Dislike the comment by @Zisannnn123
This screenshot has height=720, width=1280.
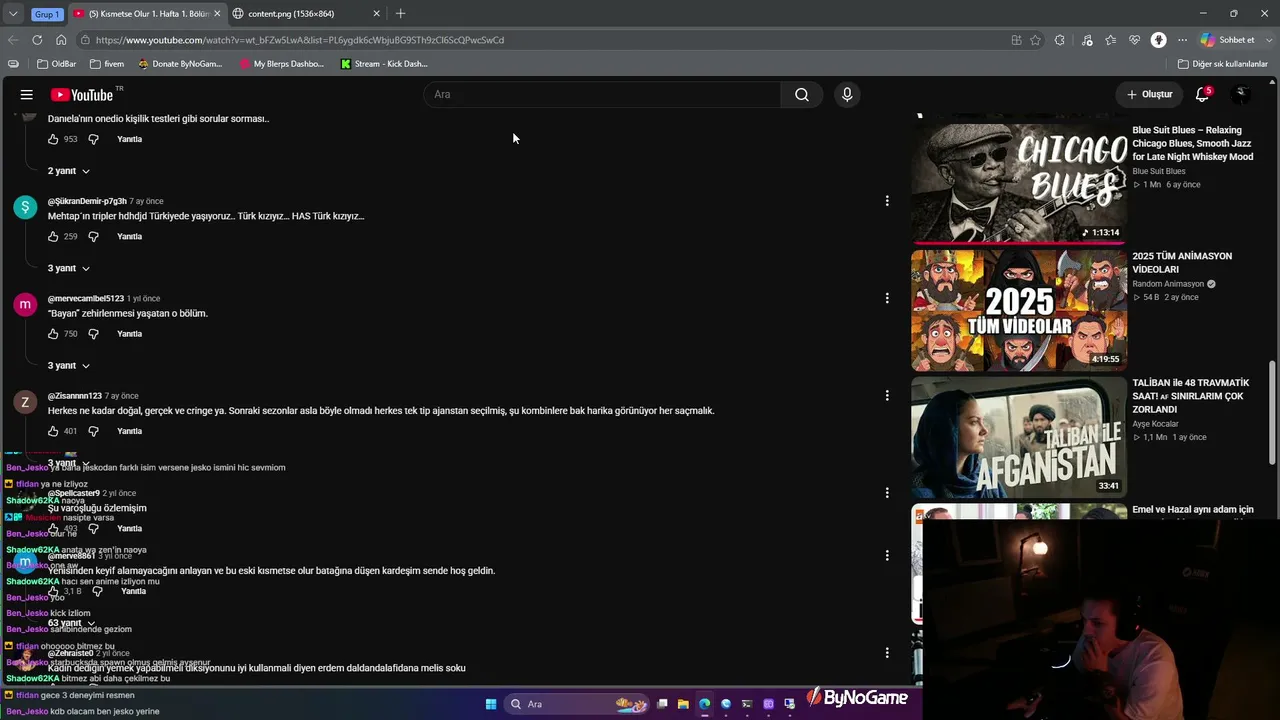[x=93, y=431]
